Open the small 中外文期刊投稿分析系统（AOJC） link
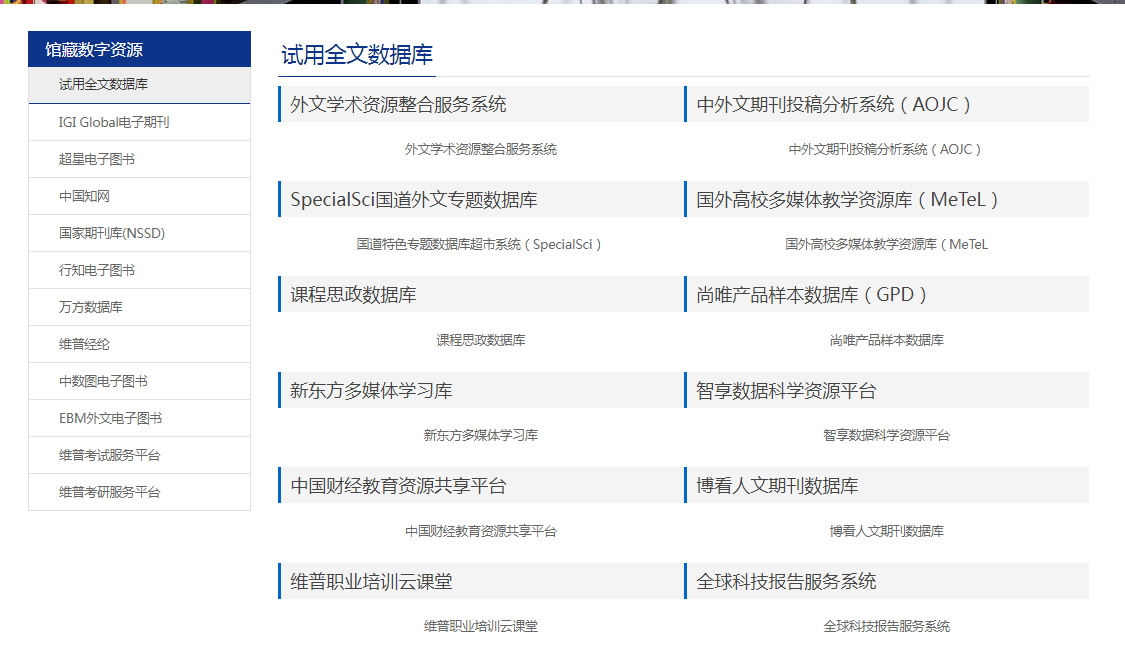This screenshot has width=1125, height=652. (x=886, y=149)
